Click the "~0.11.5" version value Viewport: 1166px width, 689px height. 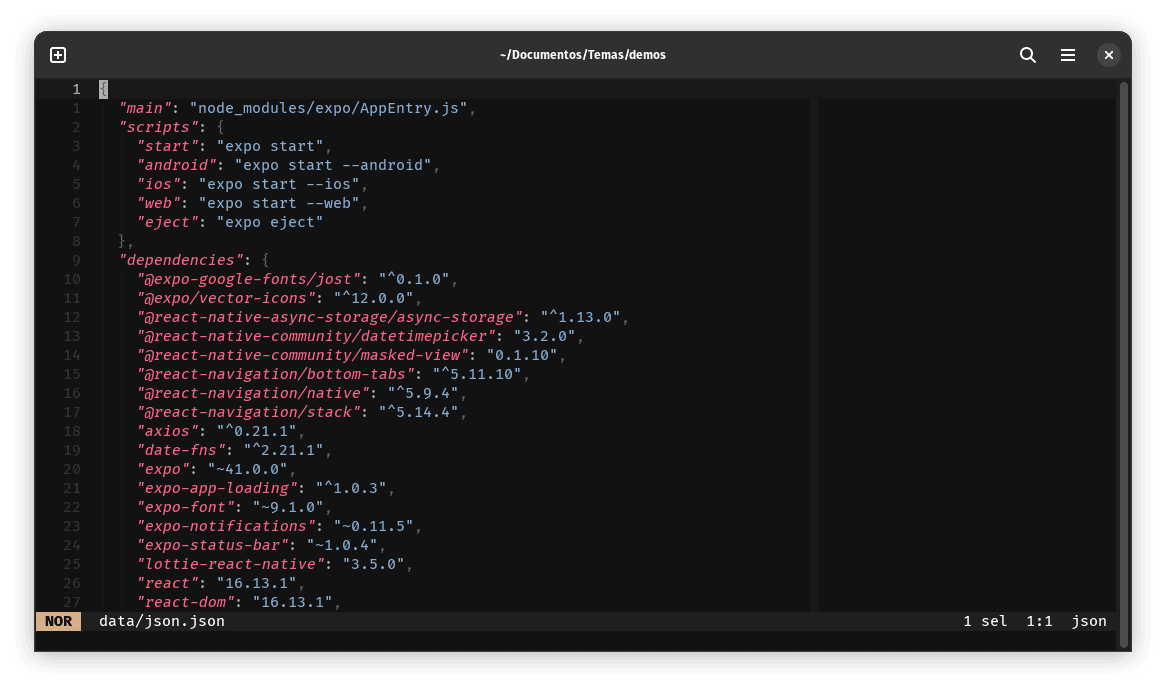(x=373, y=526)
